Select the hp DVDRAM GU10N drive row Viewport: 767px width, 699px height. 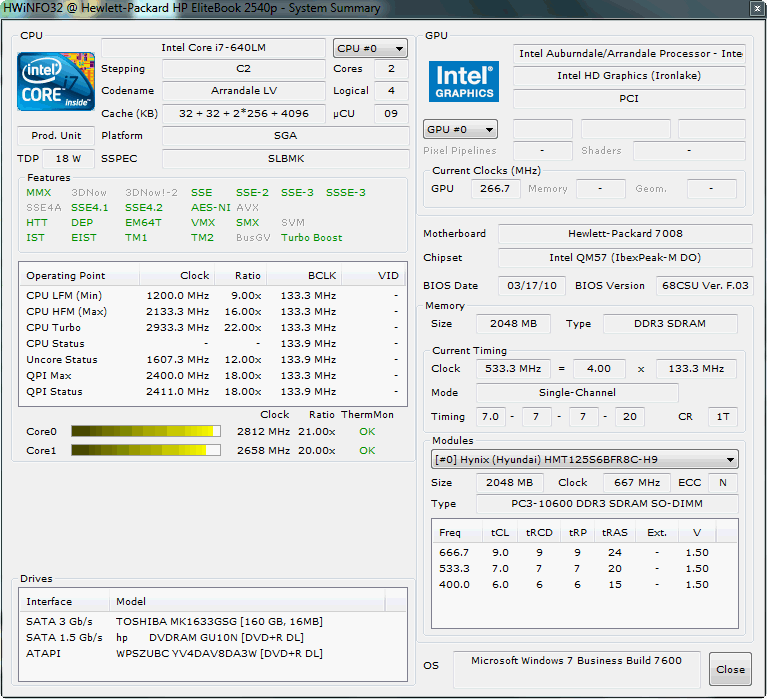point(213,637)
